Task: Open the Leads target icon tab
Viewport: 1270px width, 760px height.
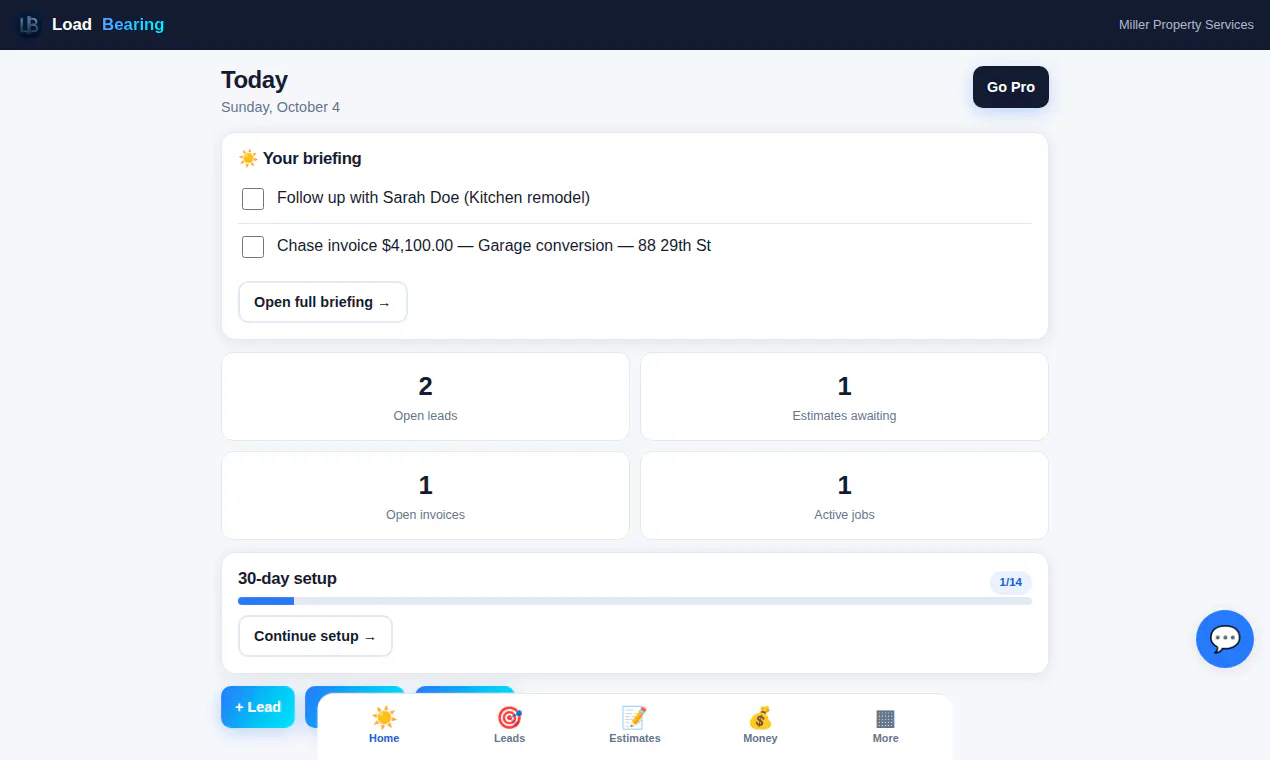Action: tap(509, 725)
